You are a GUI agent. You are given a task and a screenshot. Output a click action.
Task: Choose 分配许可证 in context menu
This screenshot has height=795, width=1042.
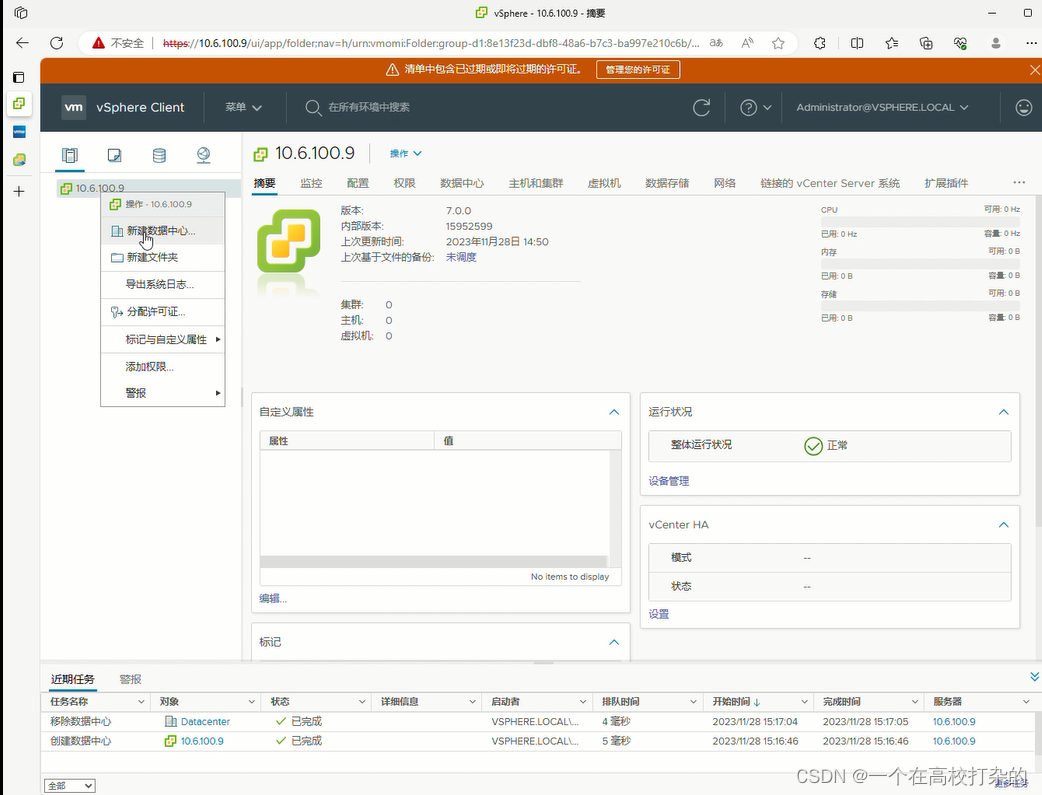click(163, 312)
